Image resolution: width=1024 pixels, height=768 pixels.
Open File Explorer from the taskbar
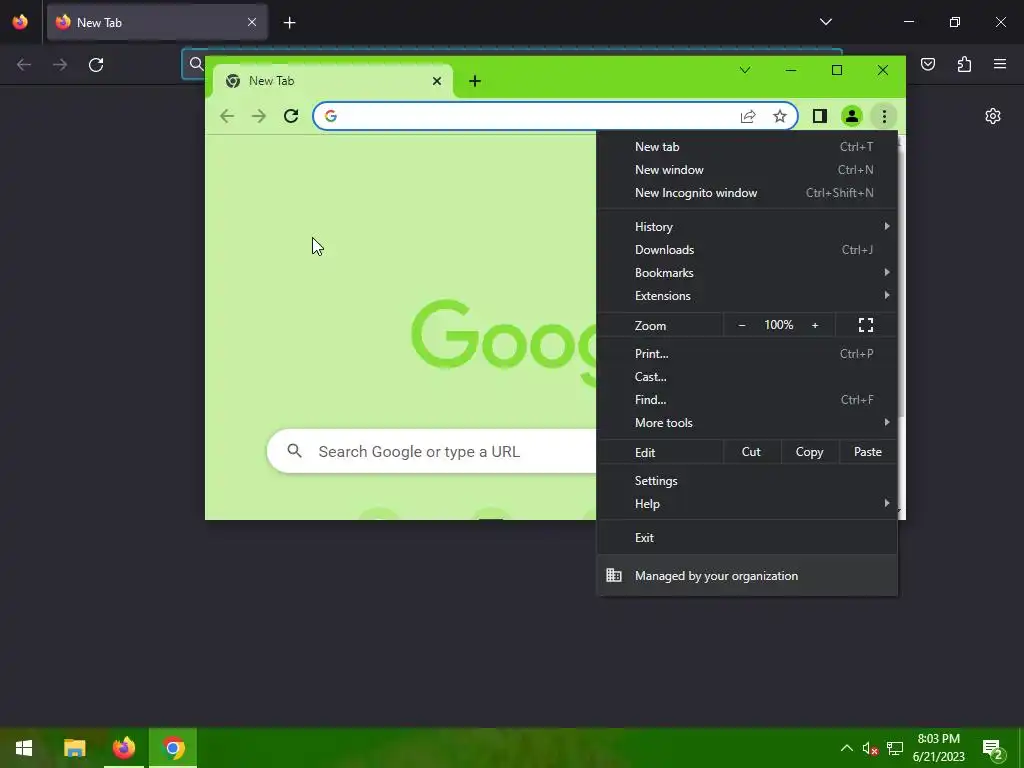(x=74, y=748)
